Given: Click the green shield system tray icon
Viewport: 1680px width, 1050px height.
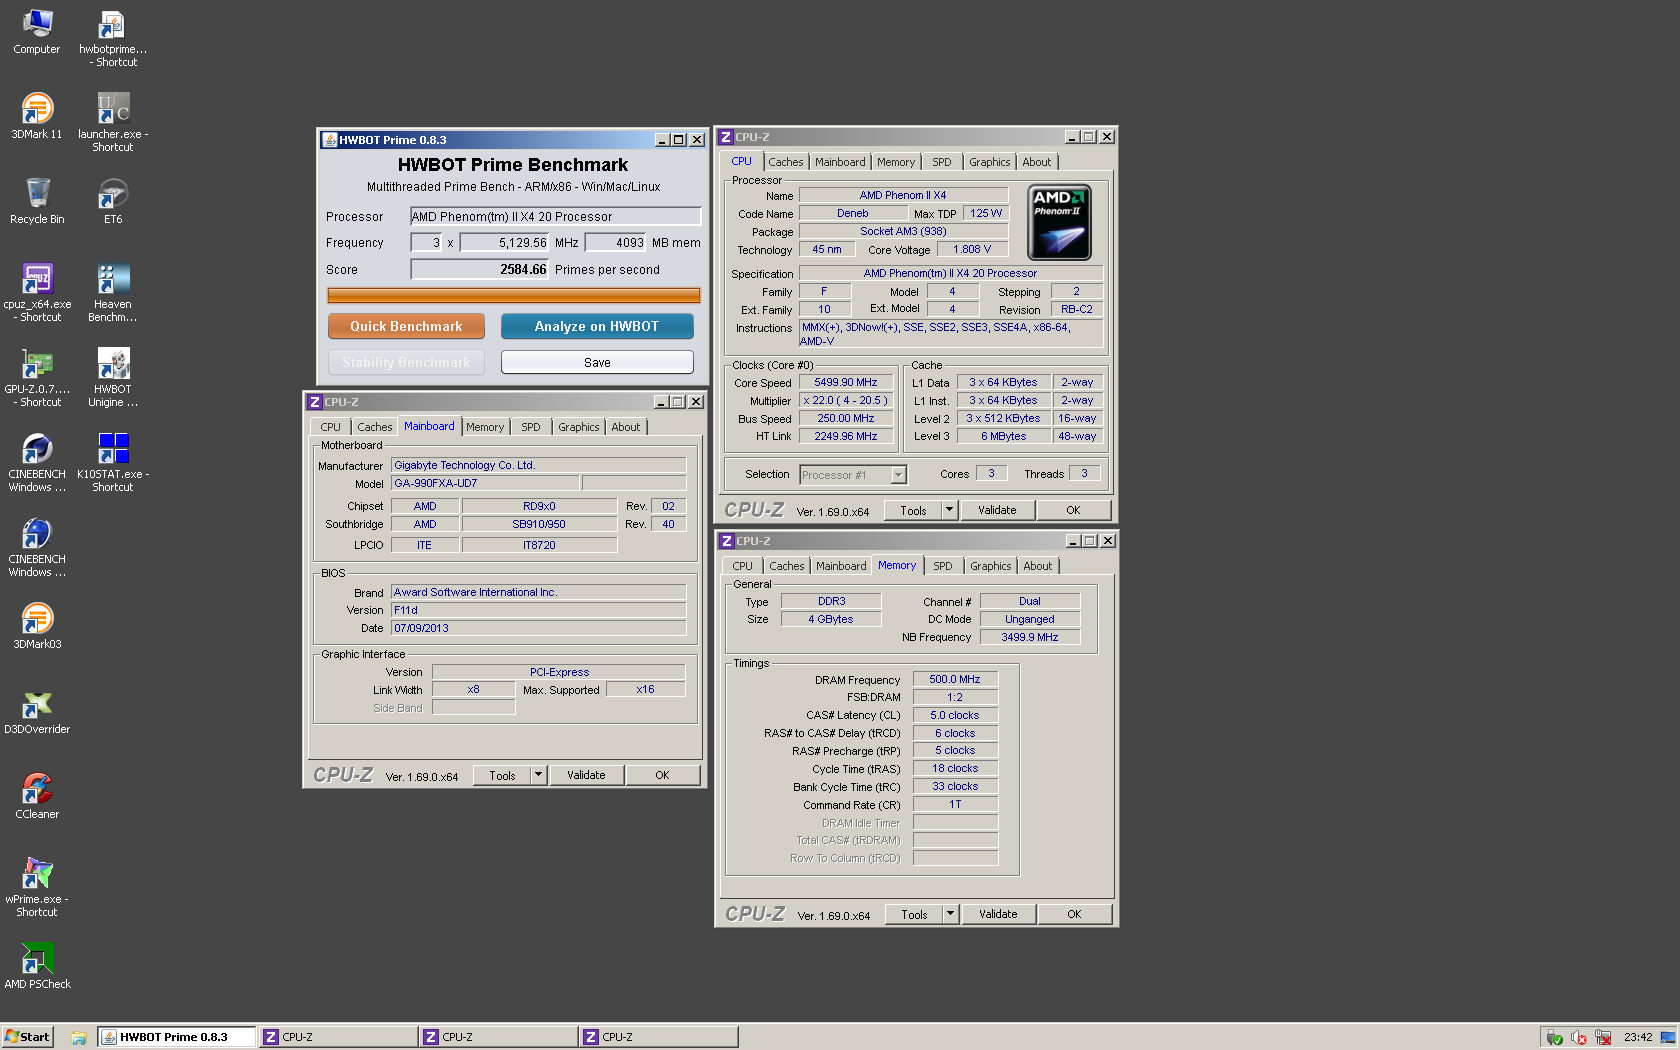Looking at the screenshot, I should click(1554, 1037).
